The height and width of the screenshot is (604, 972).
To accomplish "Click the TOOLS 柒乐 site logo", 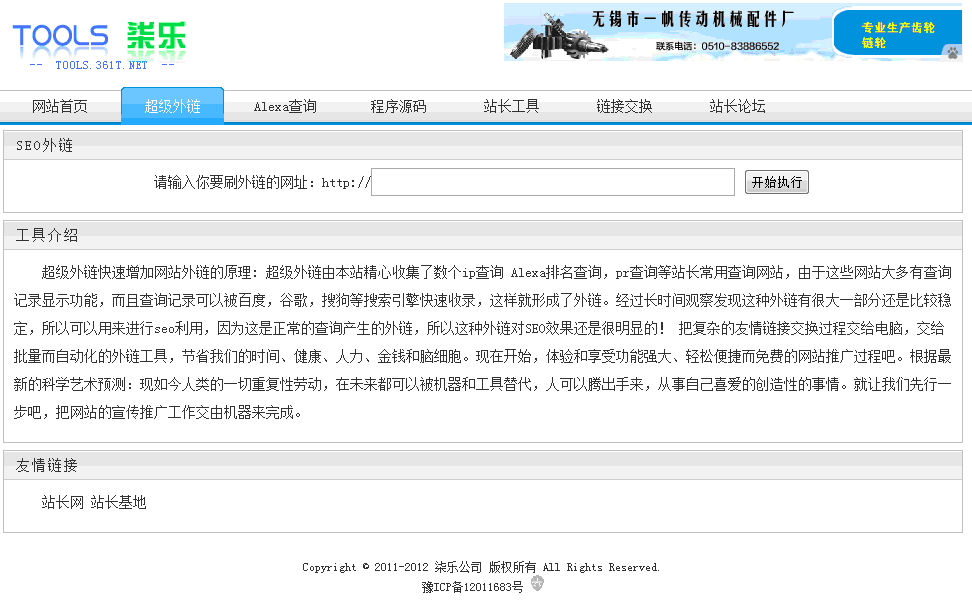I will (99, 38).
